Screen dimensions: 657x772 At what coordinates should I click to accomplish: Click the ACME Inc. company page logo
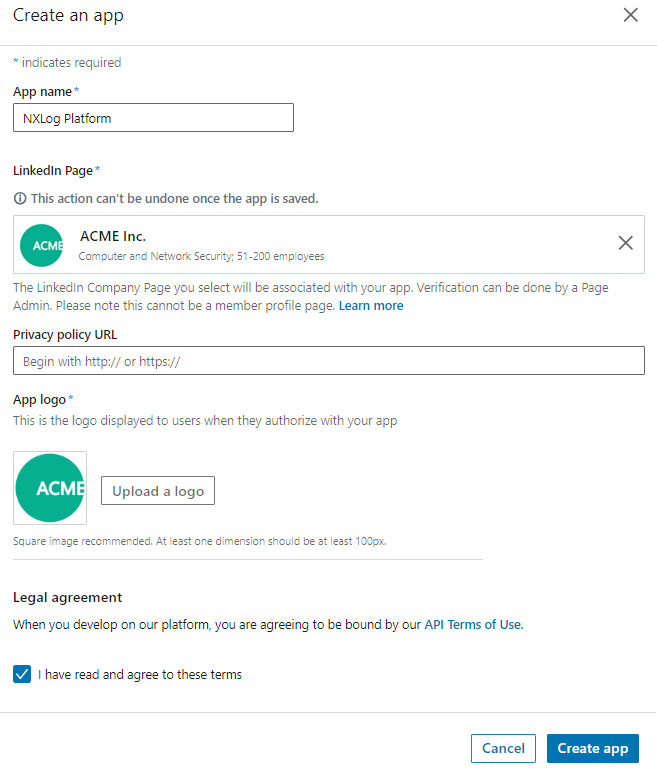tap(42, 245)
